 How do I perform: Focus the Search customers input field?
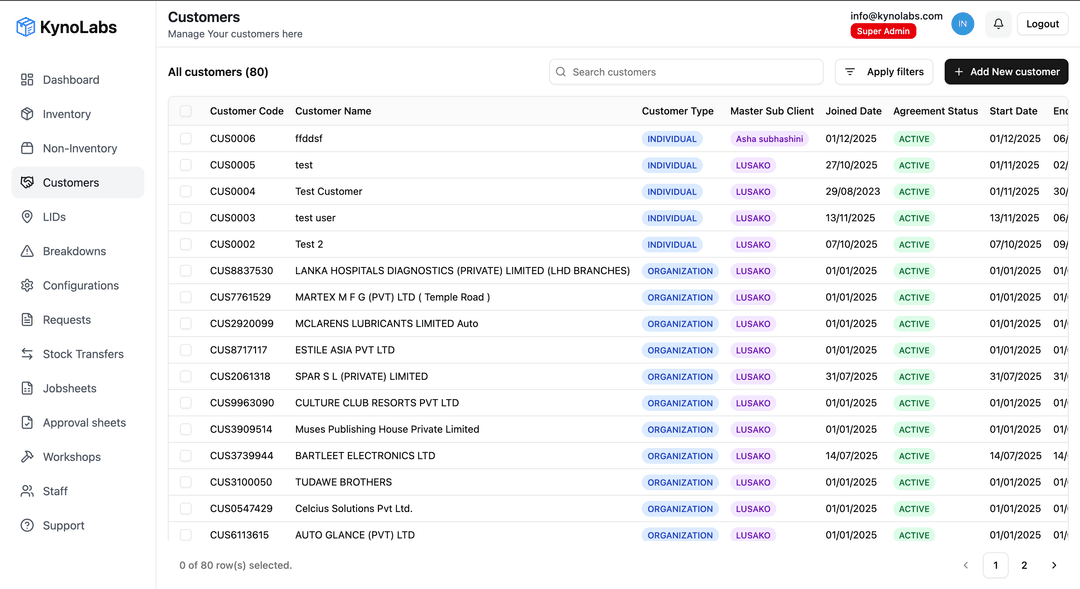coord(690,72)
